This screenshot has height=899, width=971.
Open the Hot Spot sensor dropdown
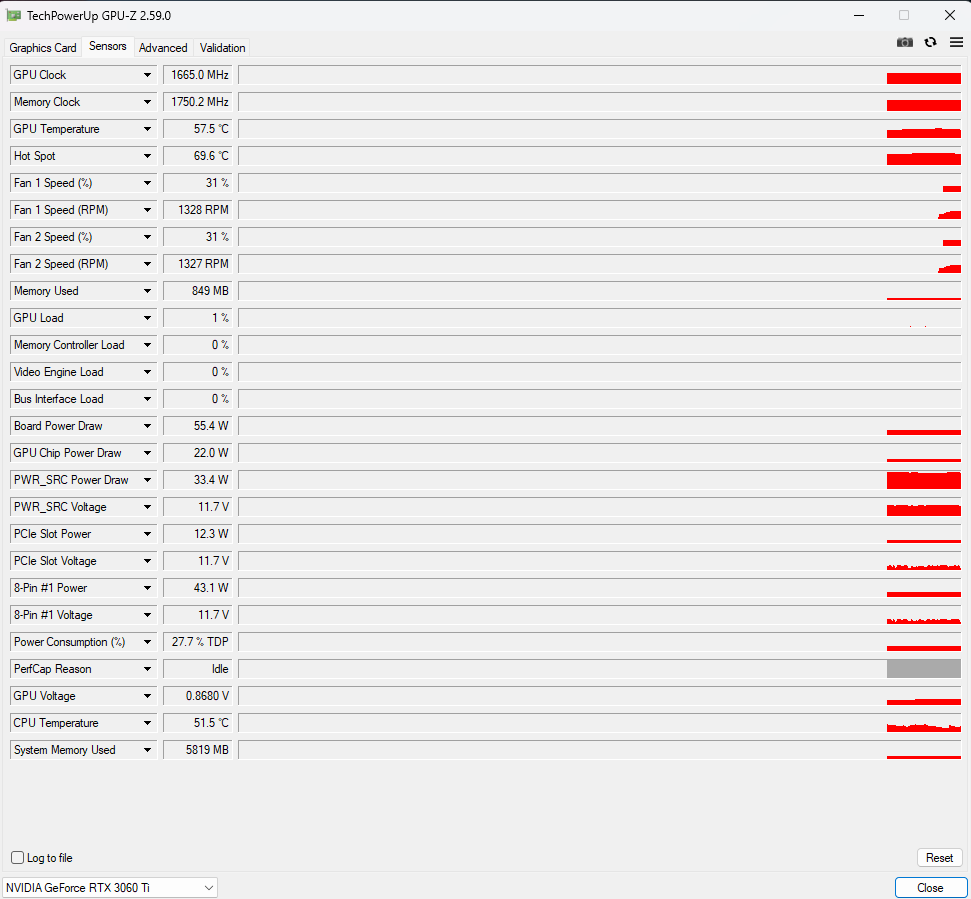click(147, 156)
